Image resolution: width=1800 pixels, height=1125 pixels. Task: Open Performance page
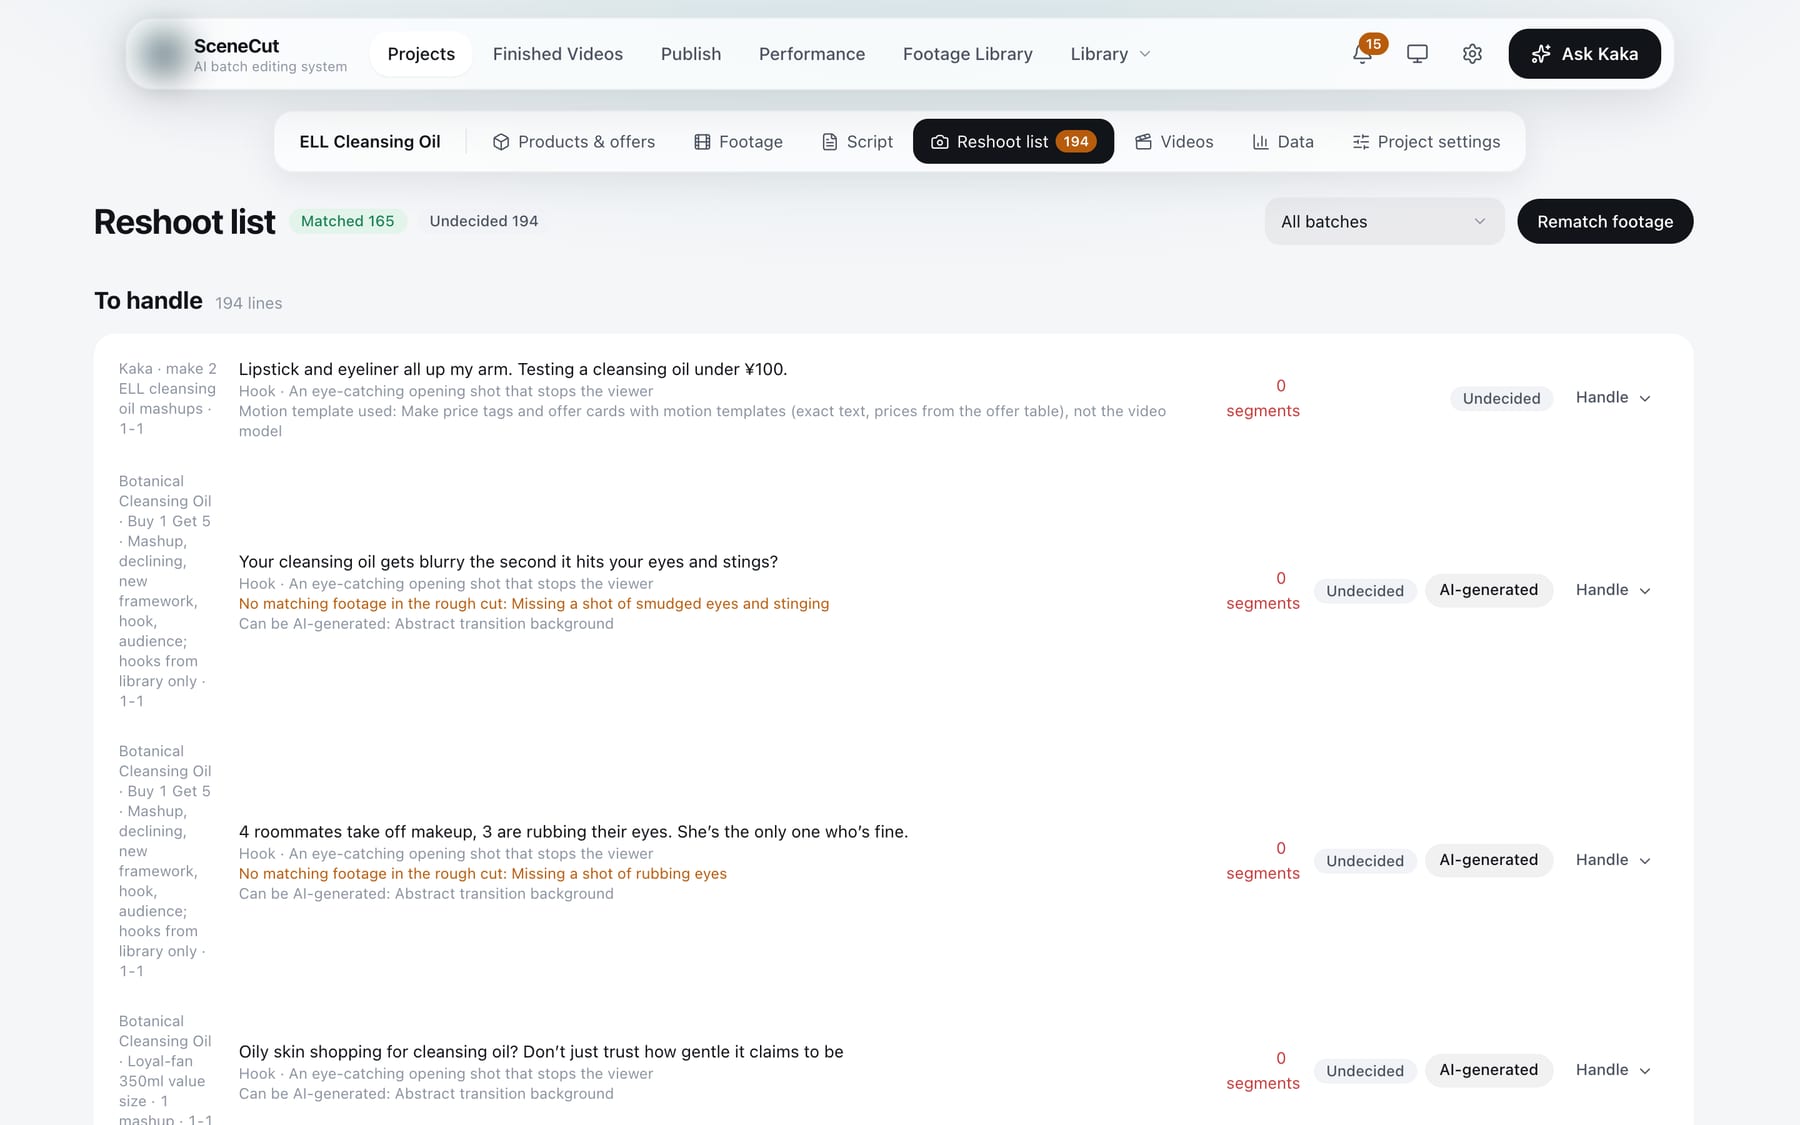812,54
